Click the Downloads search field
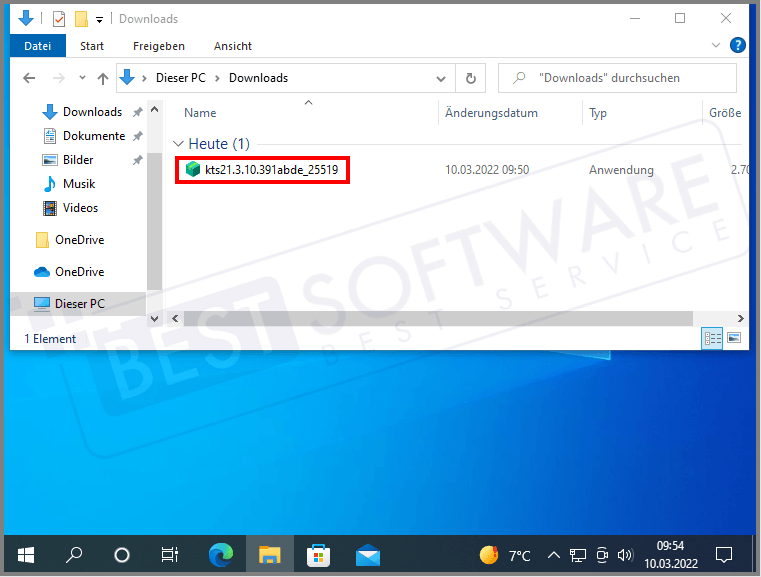Viewport: 761px width, 577px height. pyautogui.click(x=617, y=78)
